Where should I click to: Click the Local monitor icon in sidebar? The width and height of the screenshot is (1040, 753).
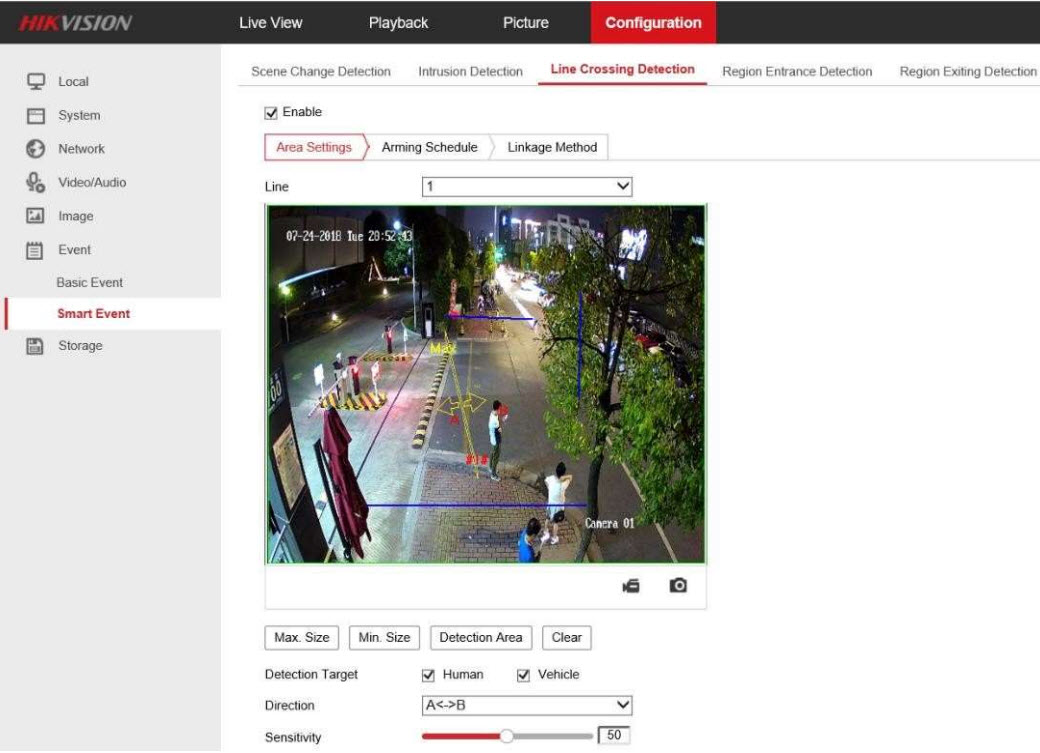pyautogui.click(x=35, y=82)
